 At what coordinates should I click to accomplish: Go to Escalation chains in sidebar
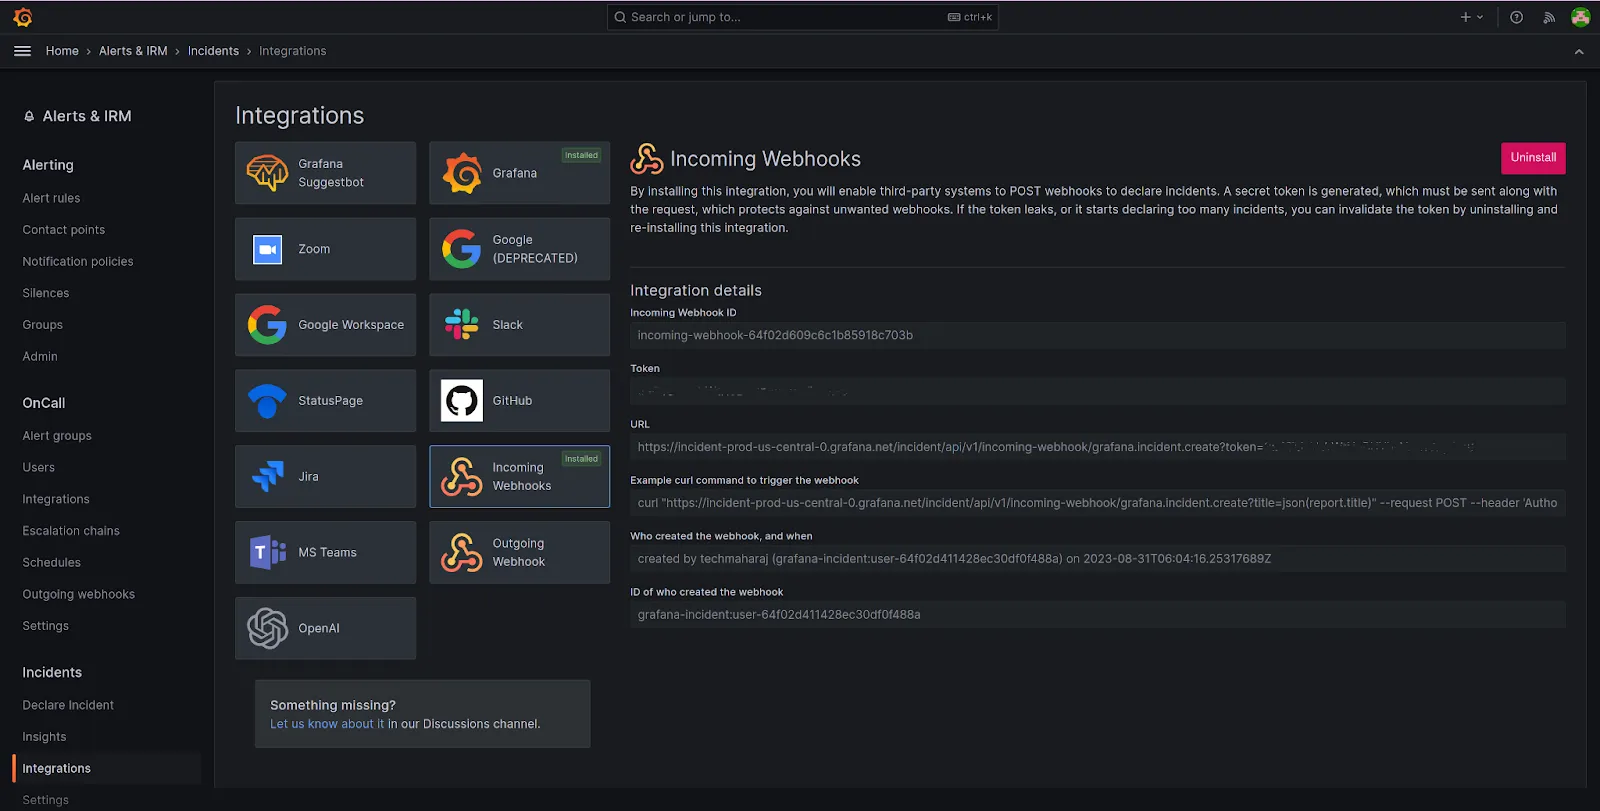[71, 531]
